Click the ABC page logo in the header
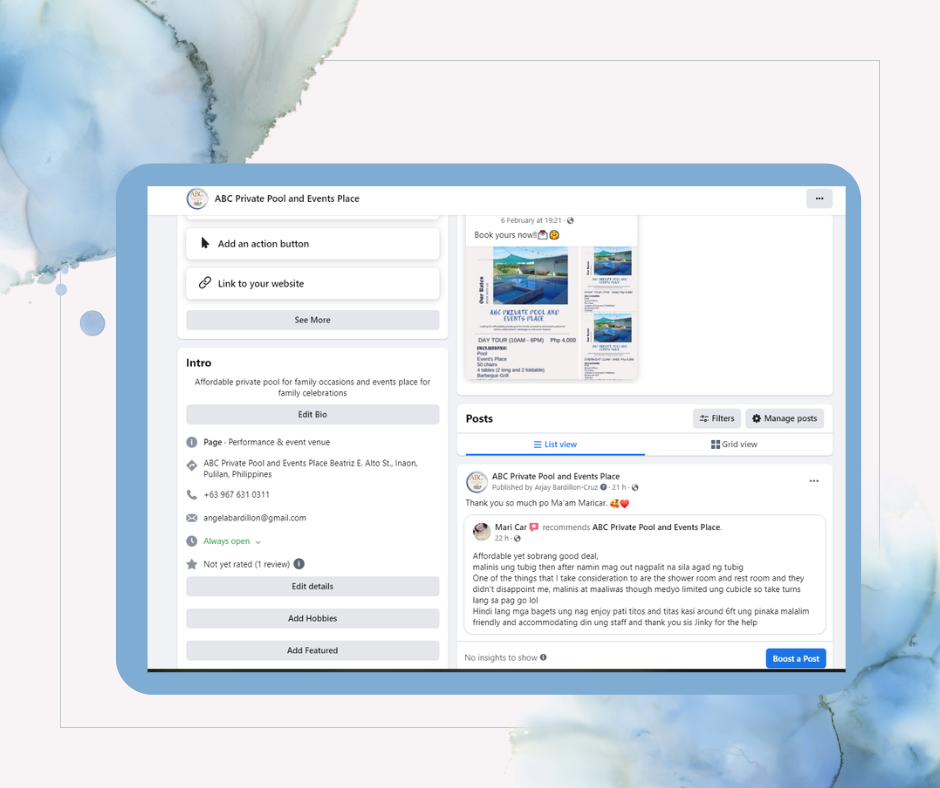Image resolution: width=940 pixels, height=788 pixels. [x=197, y=198]
